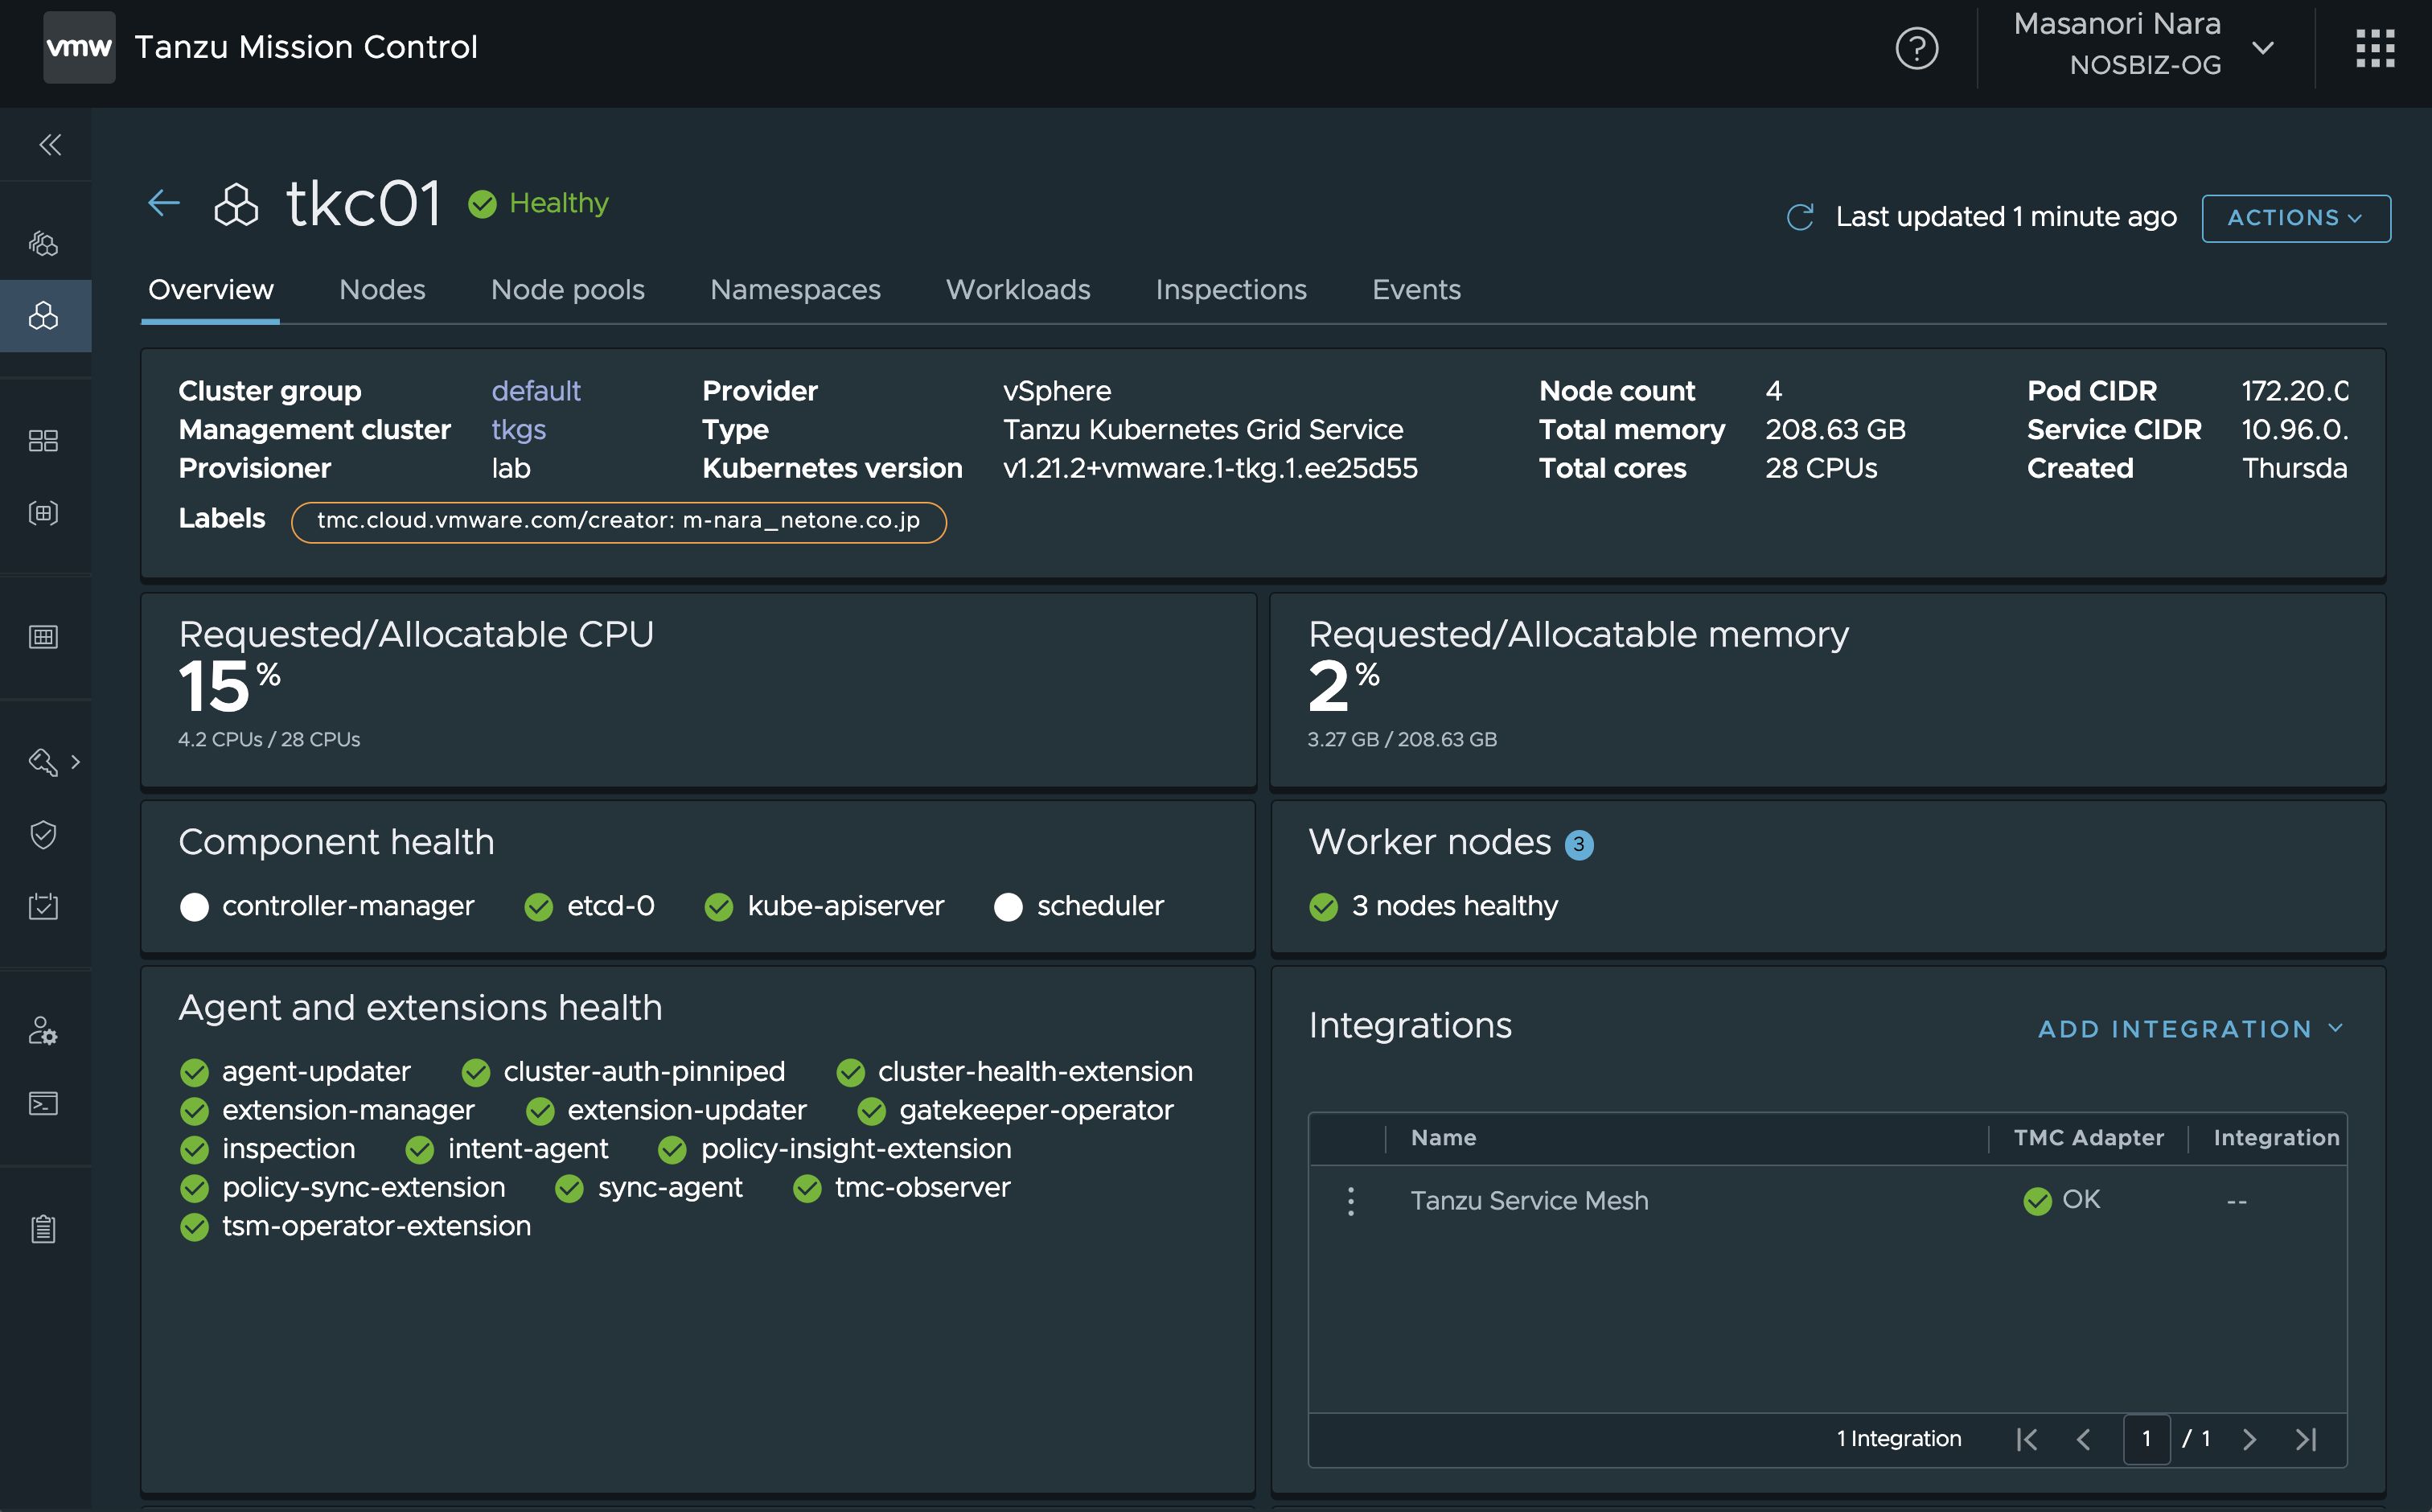Click the tmc.cloud.vmware.com/creator label chip
The width and height of the screenshot is (2432, 1512).
619,522
